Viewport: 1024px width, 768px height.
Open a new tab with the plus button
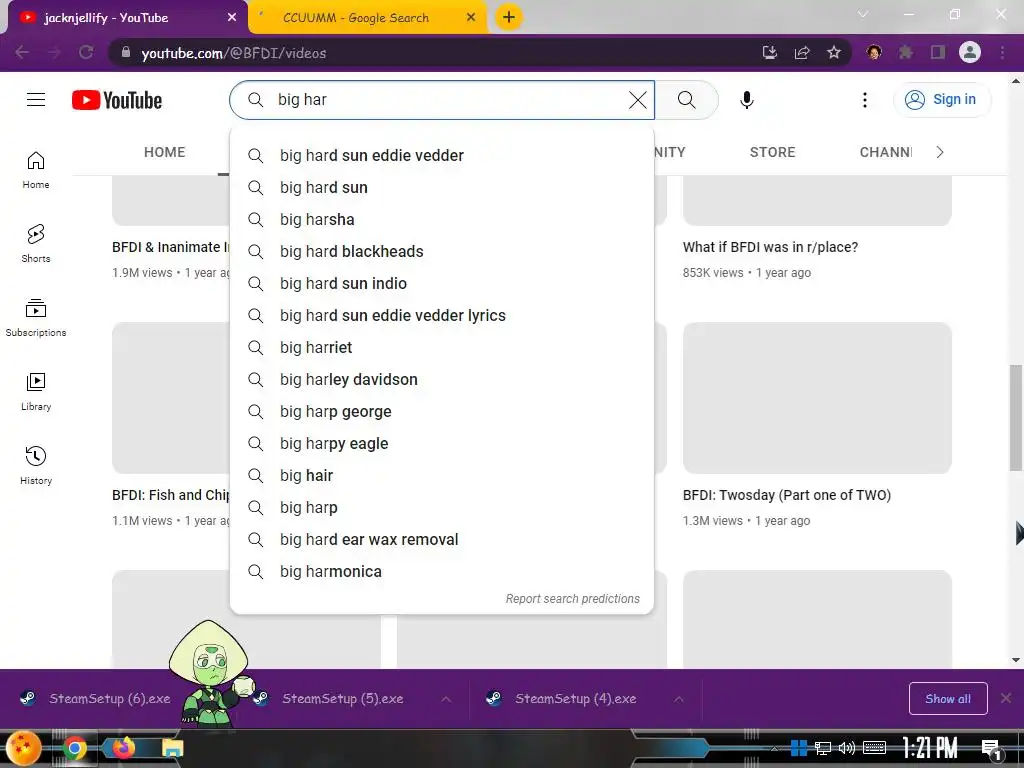pyautogui.click(x=509, y=17)
